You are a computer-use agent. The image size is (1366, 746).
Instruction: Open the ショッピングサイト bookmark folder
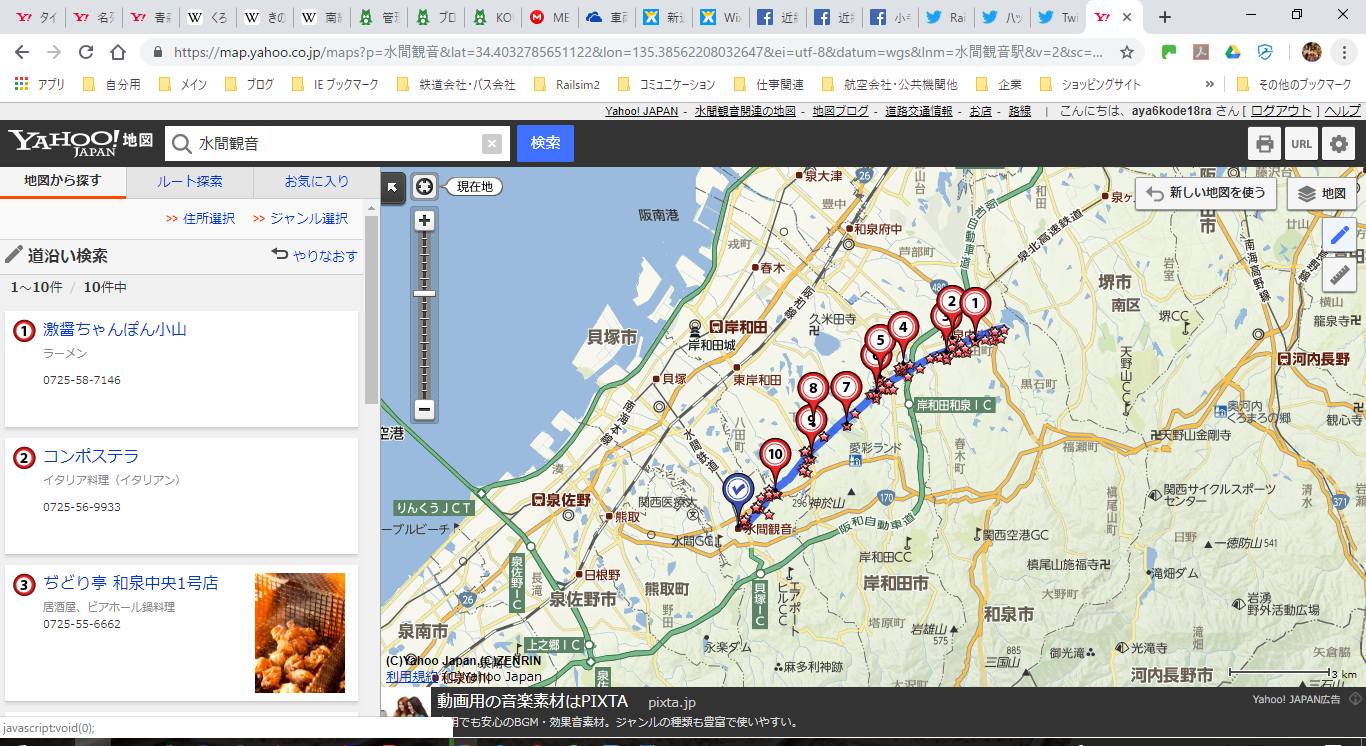pos(1091,85)
